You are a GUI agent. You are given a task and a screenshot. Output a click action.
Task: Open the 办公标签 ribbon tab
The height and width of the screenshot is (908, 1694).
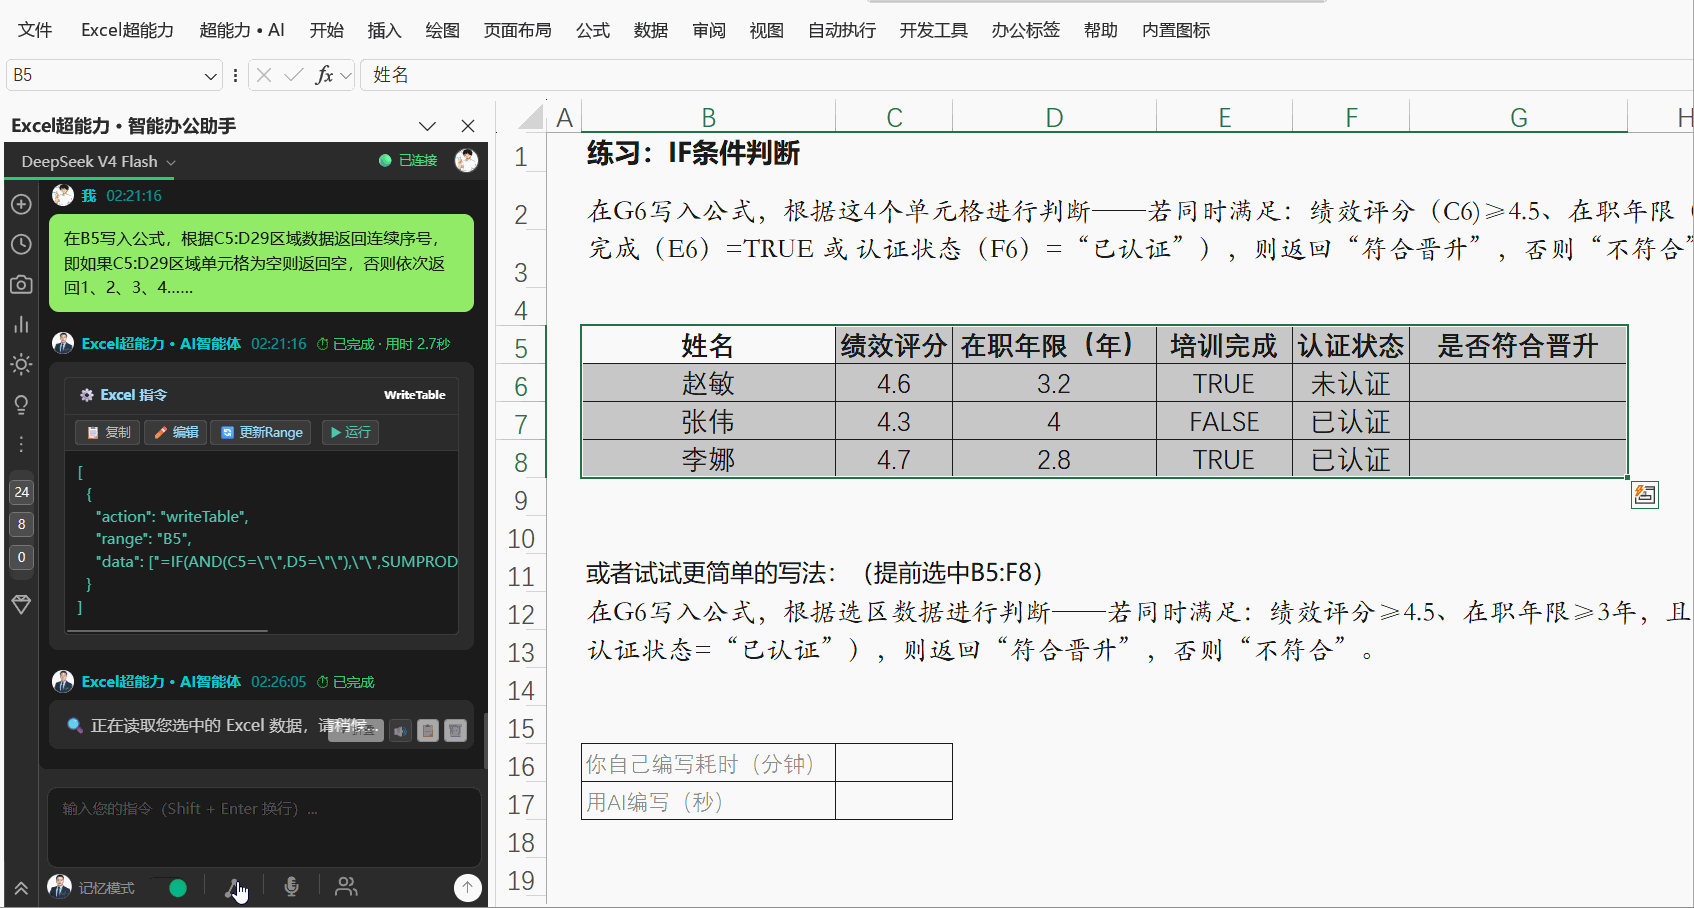(1026, 30)
